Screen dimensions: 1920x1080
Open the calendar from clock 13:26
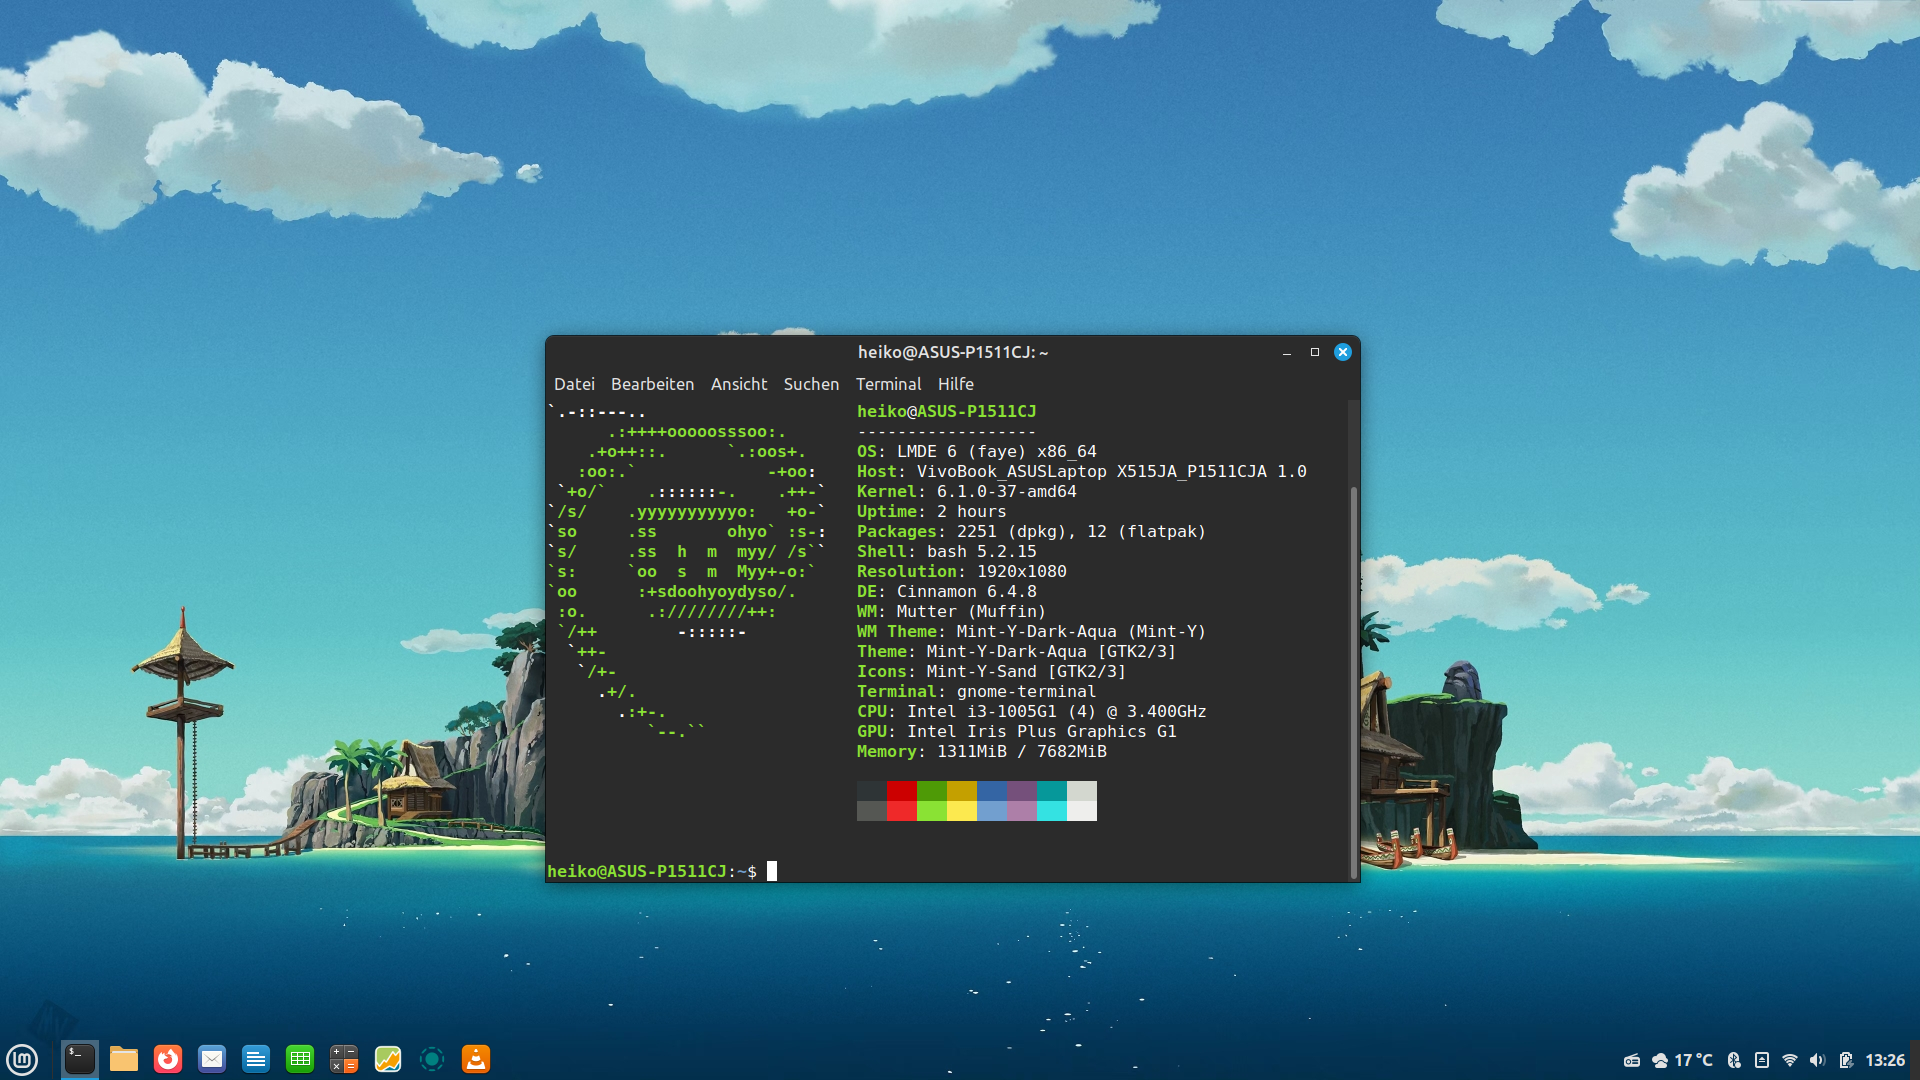(1885, 1060)
